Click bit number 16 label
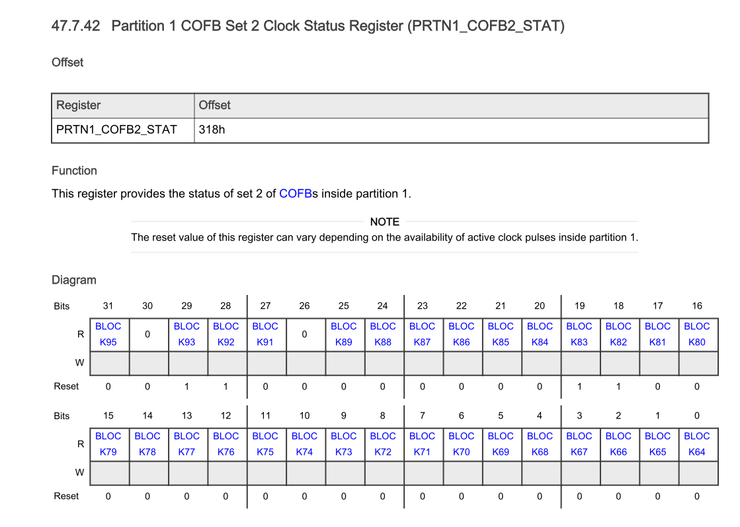The height and width of the screenshot is (527, 740). click(697, 306)
